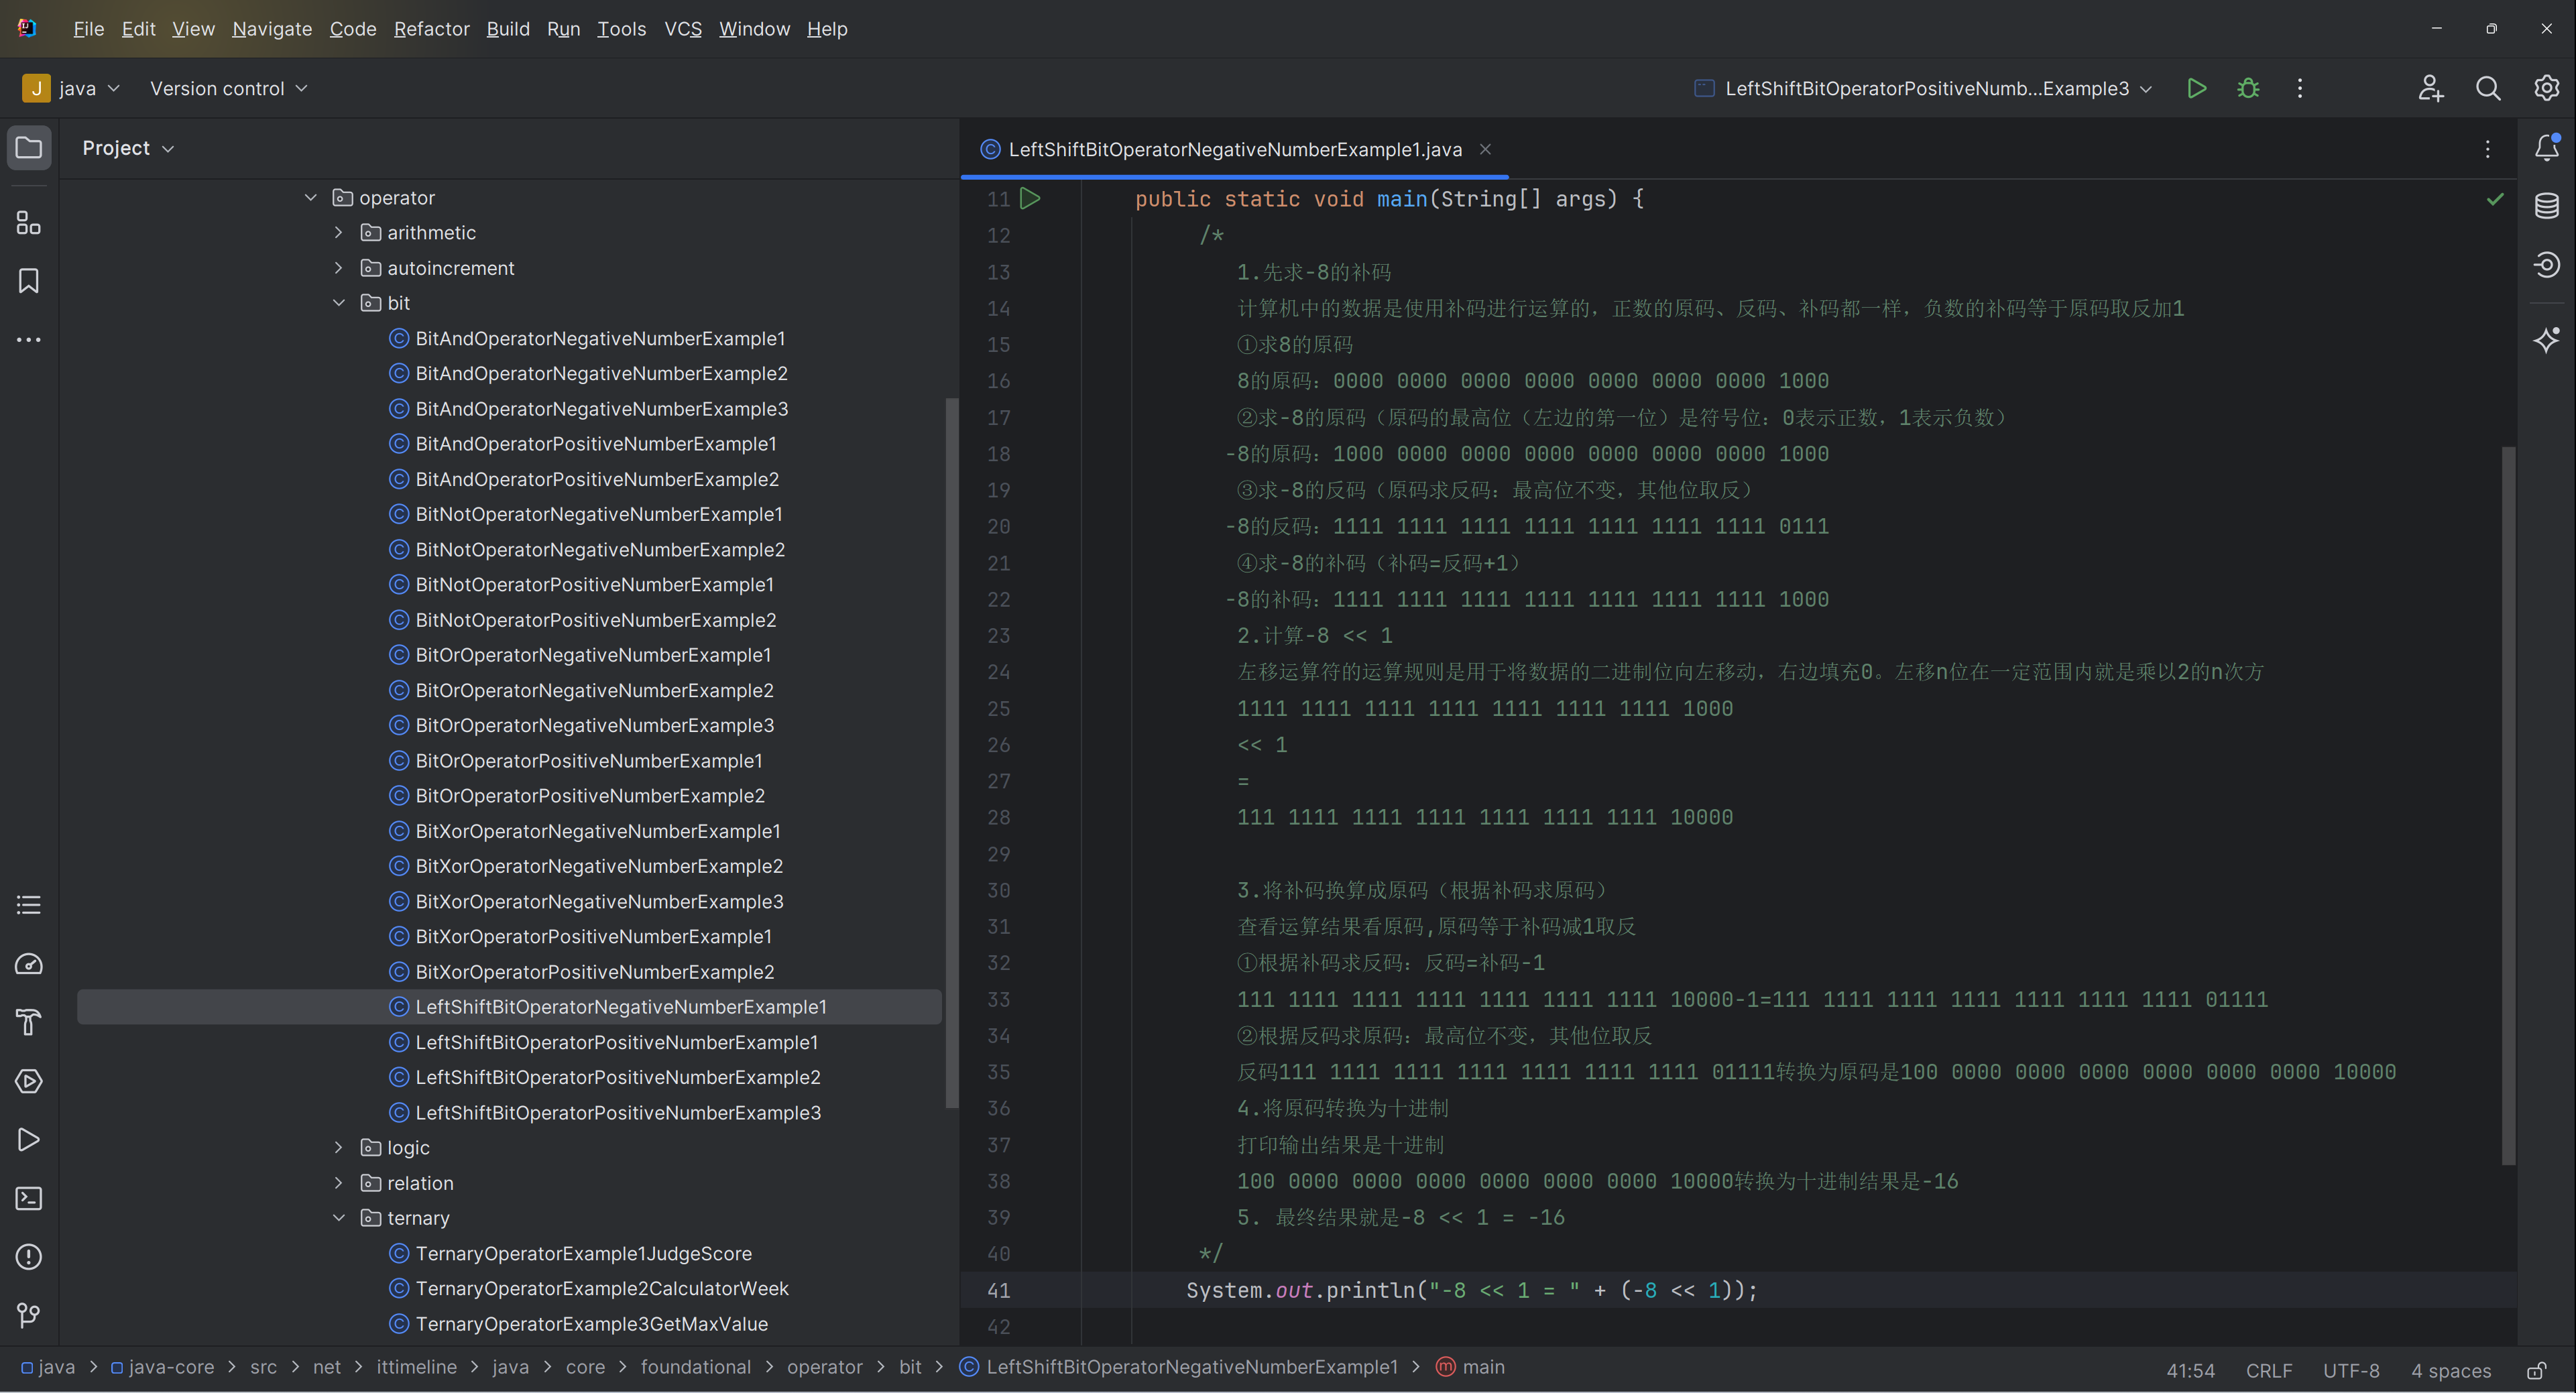Open the Navigate menu
Viewport: 2576px width, 1393px height.
272,29
